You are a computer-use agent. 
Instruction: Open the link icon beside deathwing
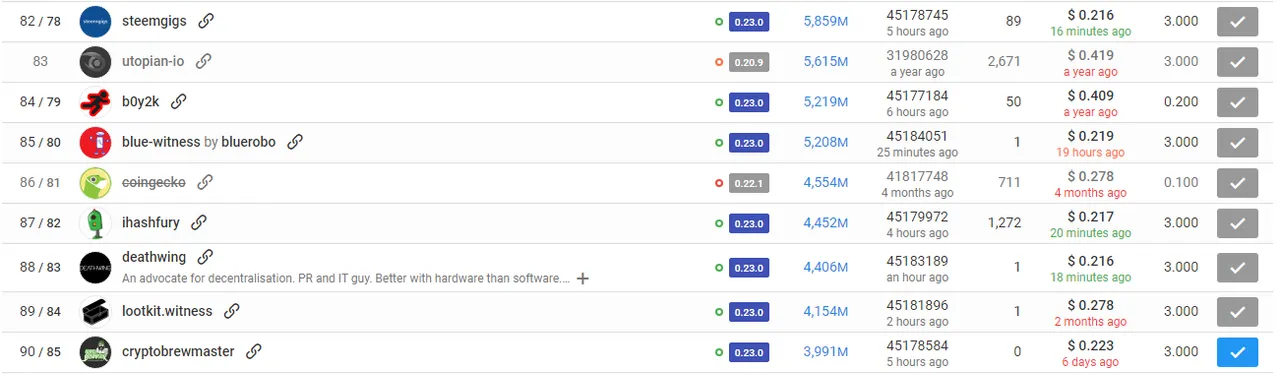click(206, 257)
